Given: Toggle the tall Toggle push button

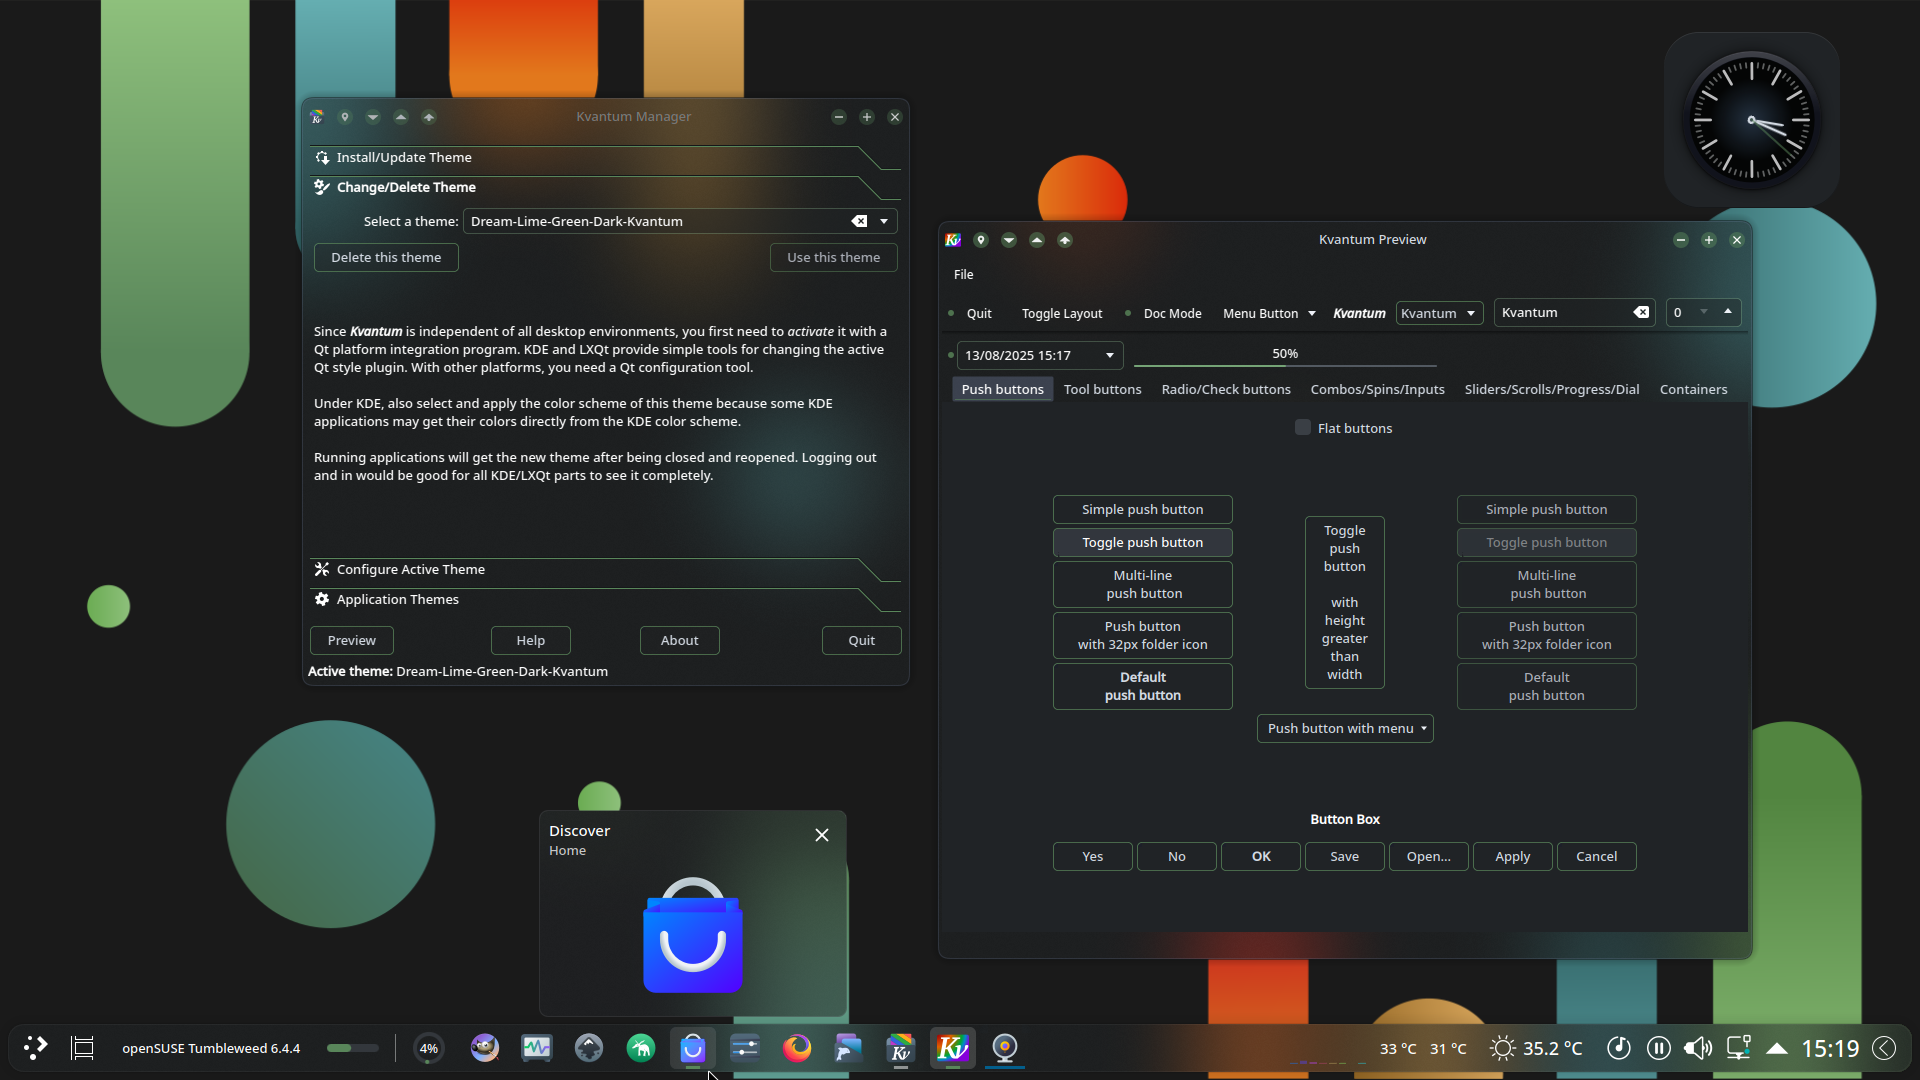Looking at the screenshot, I should [1344, 602].
